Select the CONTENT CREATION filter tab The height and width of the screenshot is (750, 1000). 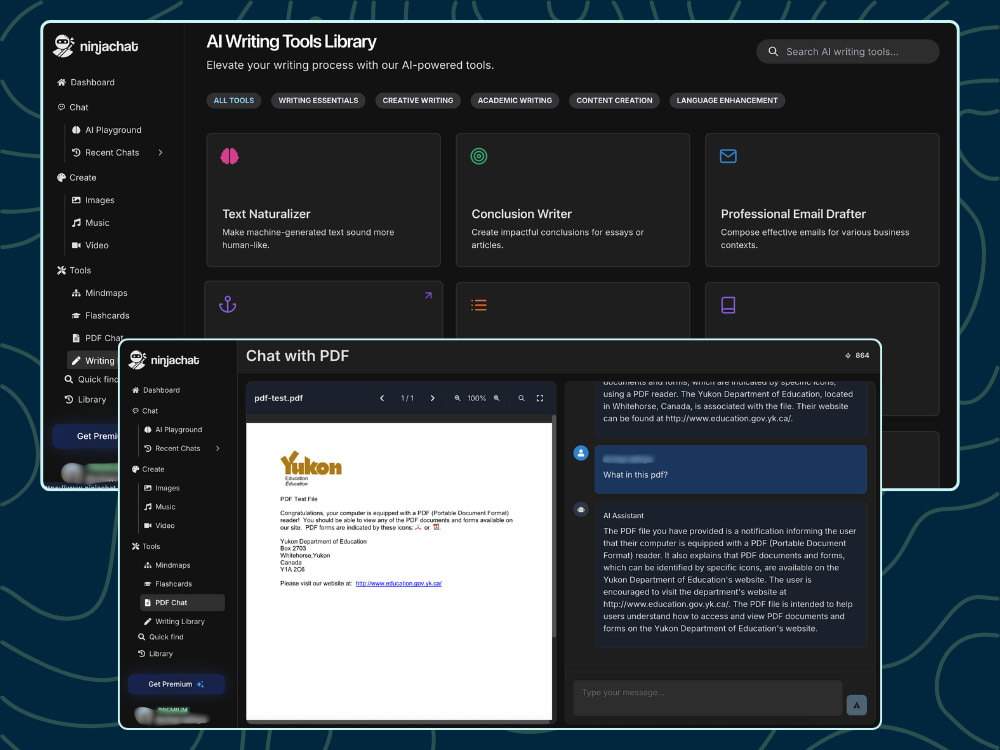(614, 101)
